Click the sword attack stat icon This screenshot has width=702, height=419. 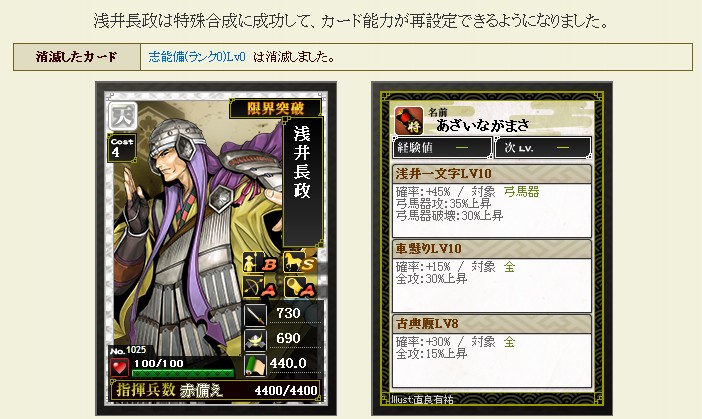pyautogui.click(x=255, y=314)
